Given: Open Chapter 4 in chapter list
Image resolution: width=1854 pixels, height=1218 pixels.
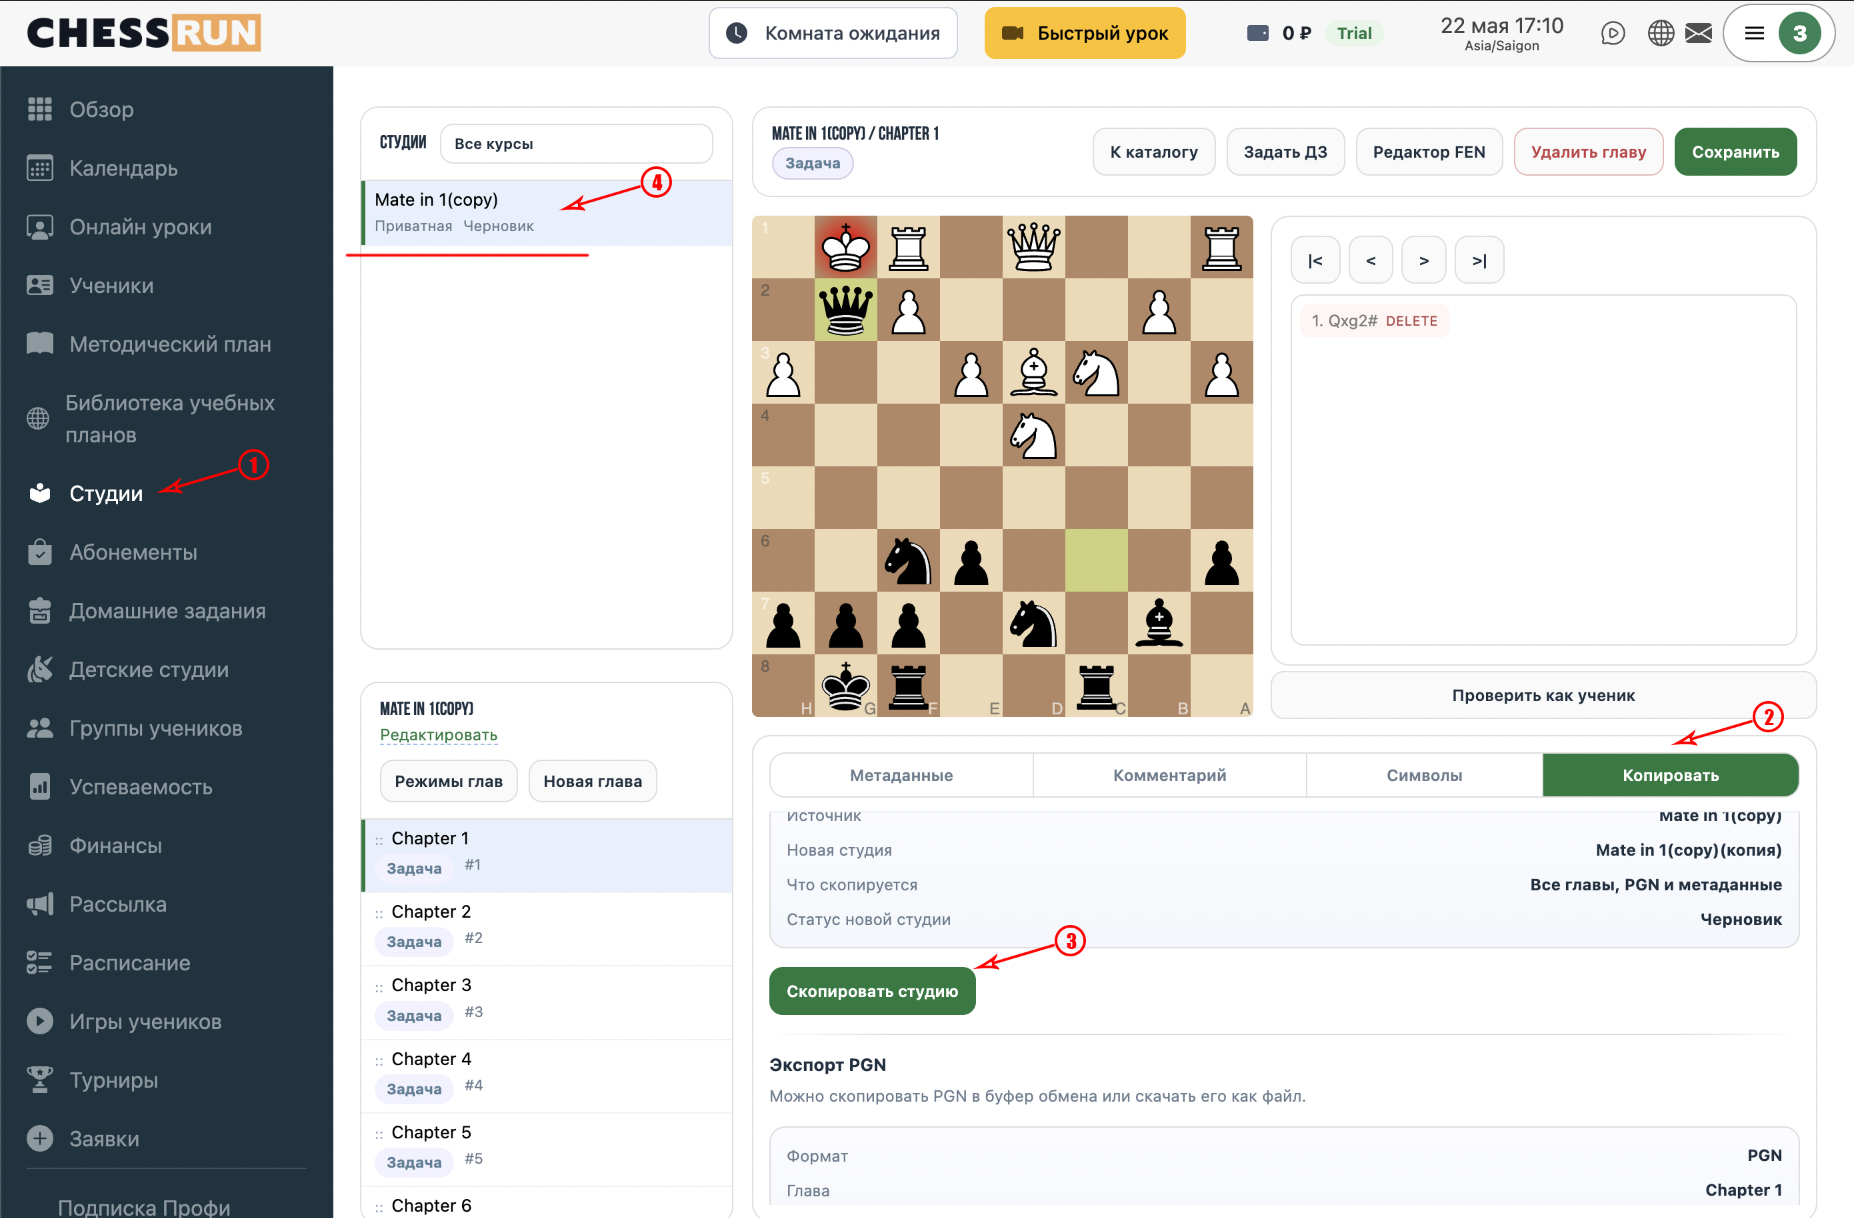Looking at the screenshot, I should click(547, 1076).
